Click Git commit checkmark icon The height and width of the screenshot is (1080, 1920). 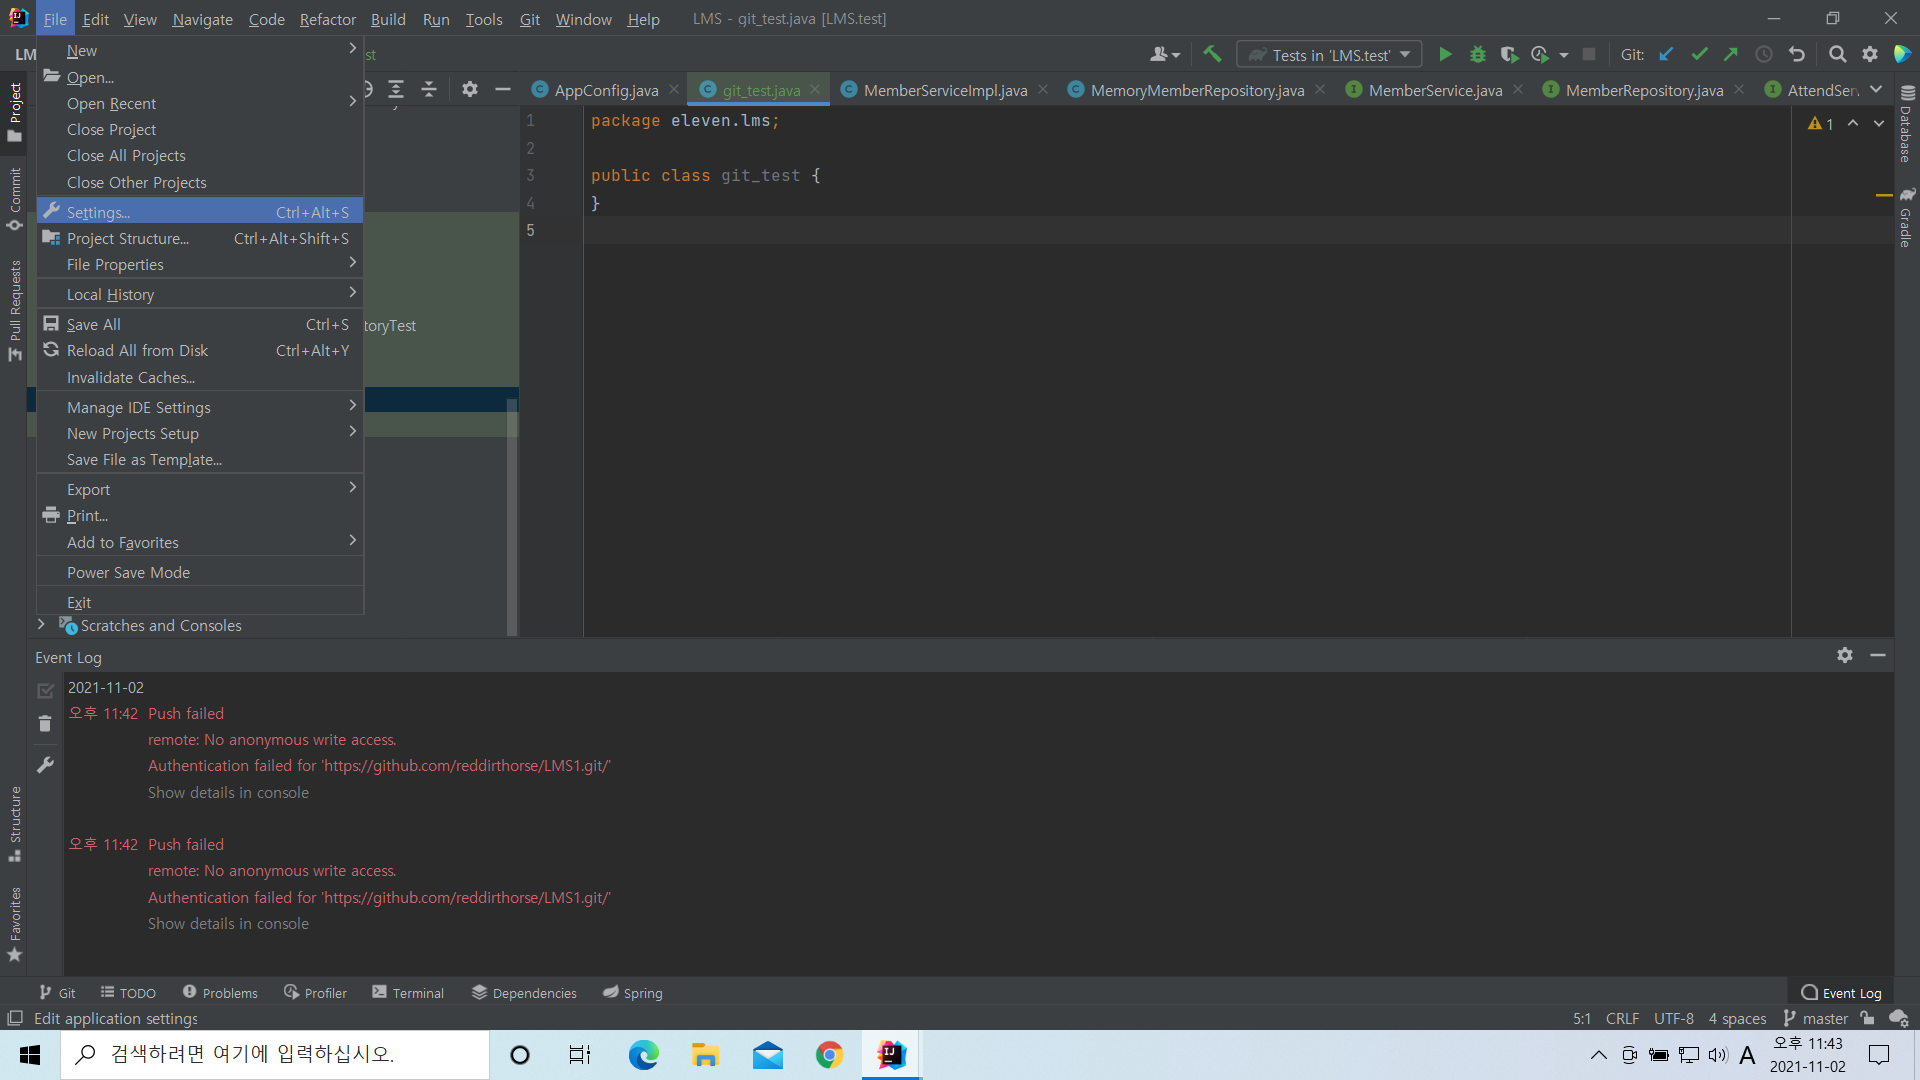point(1699,55)
